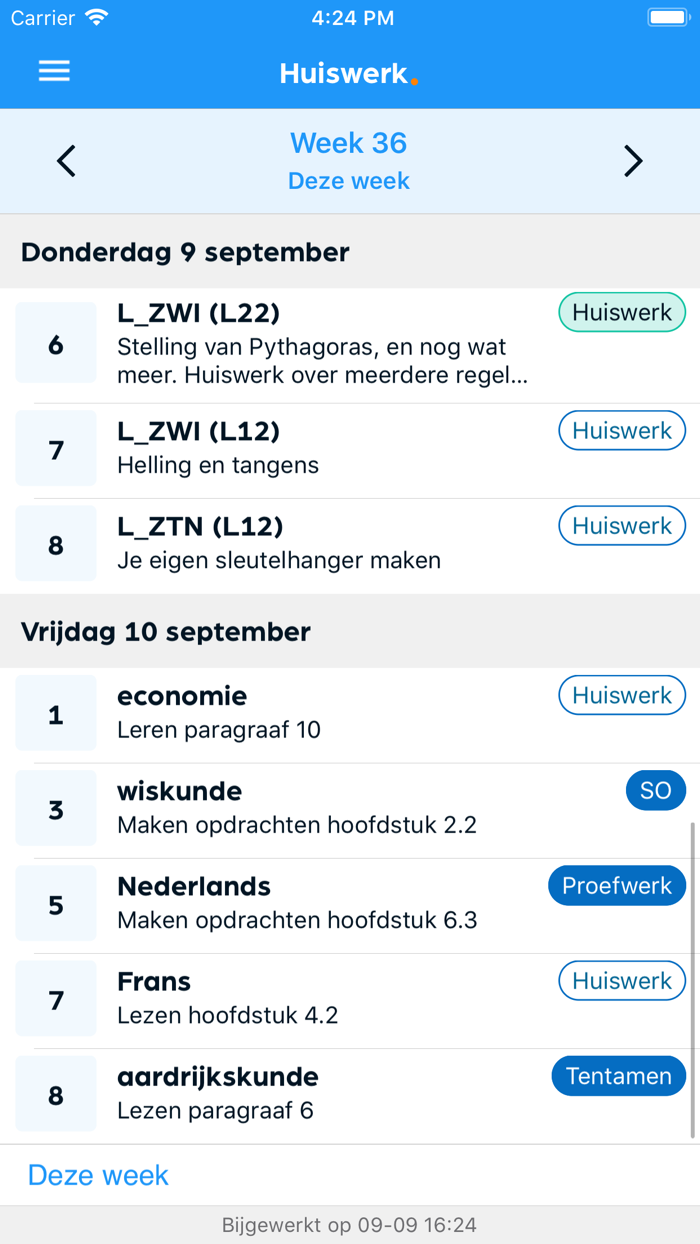Viewport: 700px width, 1244px height.
Task: Select the Huiswerk title in the top bar
Action: [347, 71]
